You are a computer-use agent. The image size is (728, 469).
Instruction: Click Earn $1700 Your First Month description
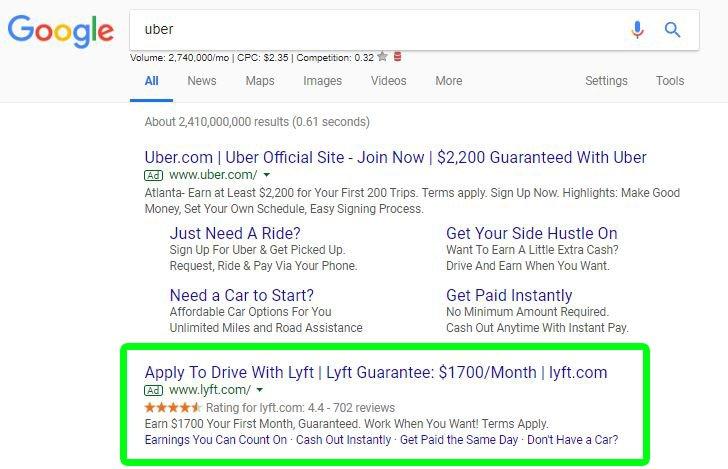(346, 424)
